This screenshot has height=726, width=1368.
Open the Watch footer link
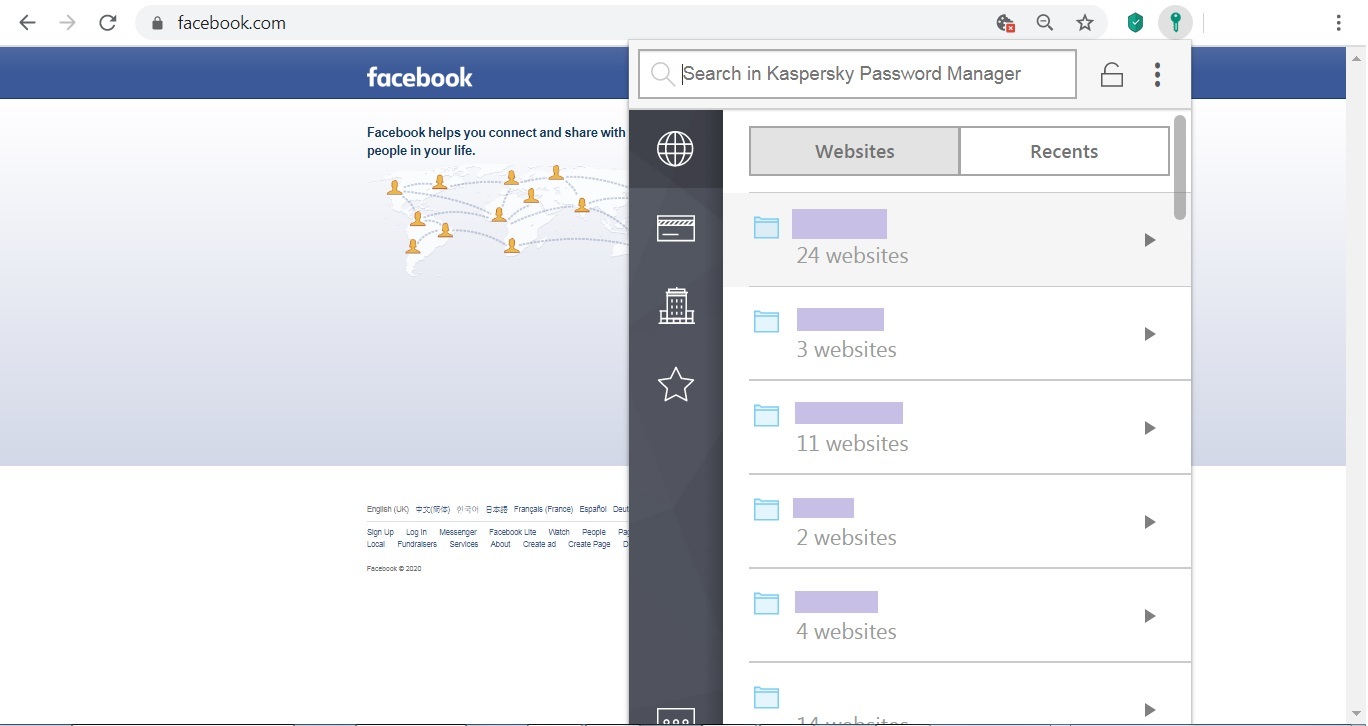pos(559,532)
